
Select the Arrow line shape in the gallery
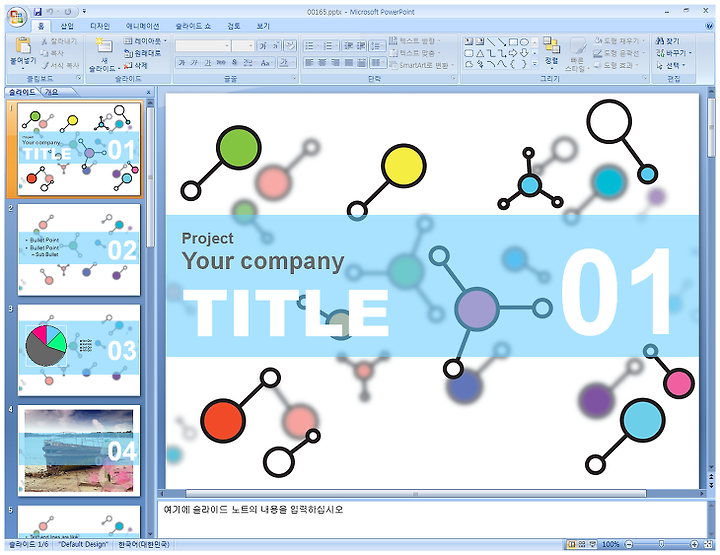[502, 42]
